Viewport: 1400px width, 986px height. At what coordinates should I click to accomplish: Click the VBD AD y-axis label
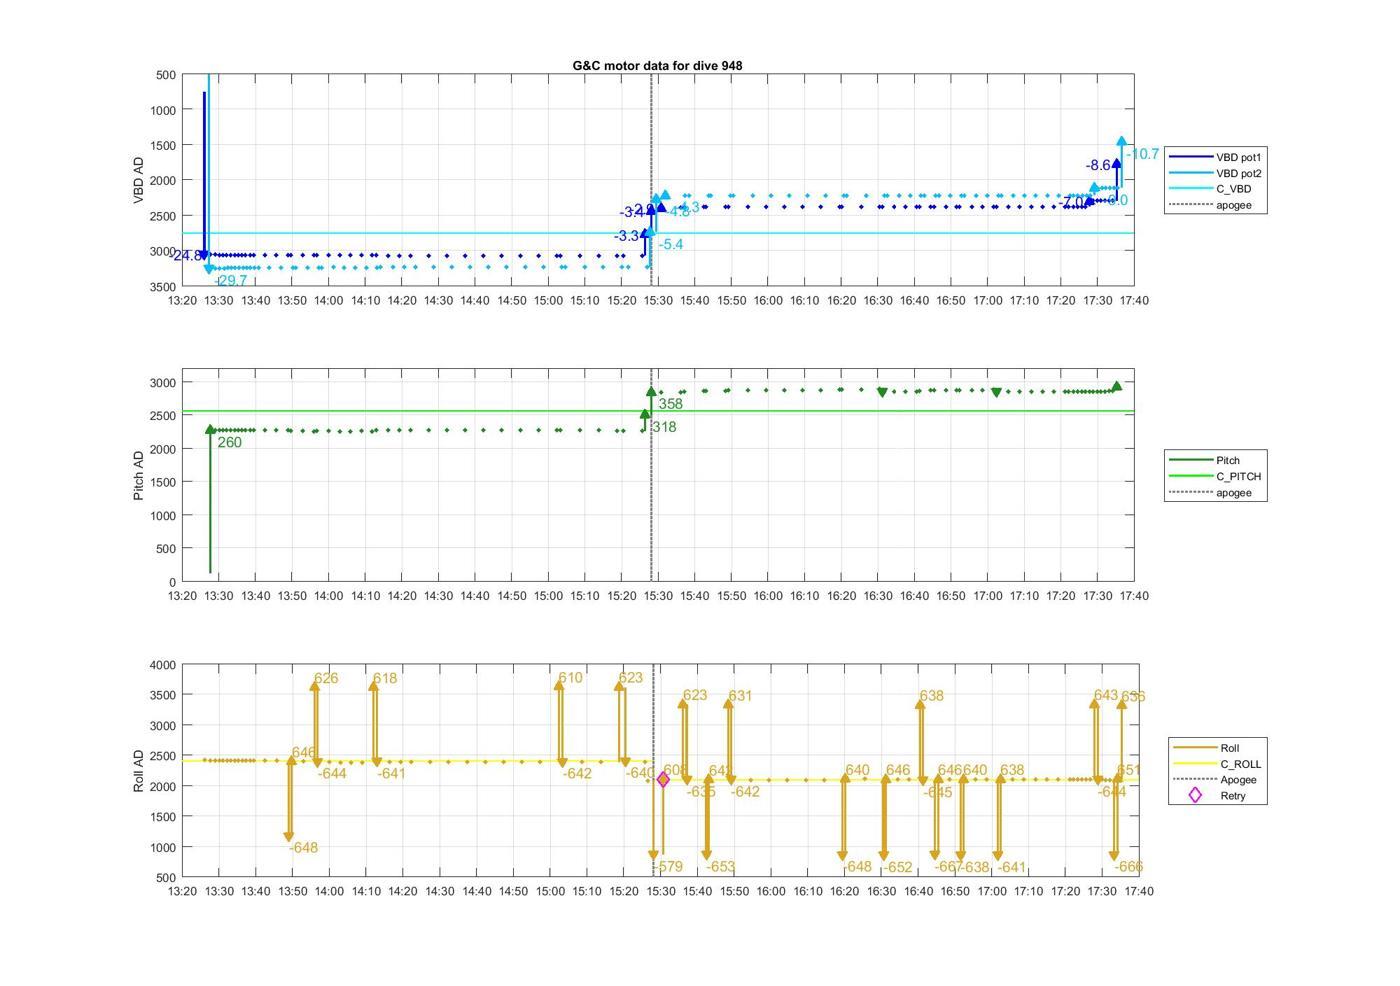tap(138, 180)
